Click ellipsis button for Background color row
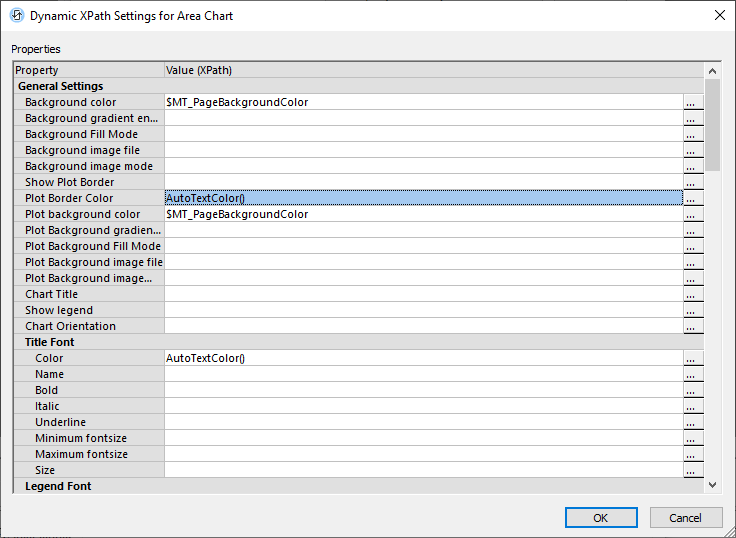Image resolution: width=736 pixels, height=538 pixels. tap(693, 102)
